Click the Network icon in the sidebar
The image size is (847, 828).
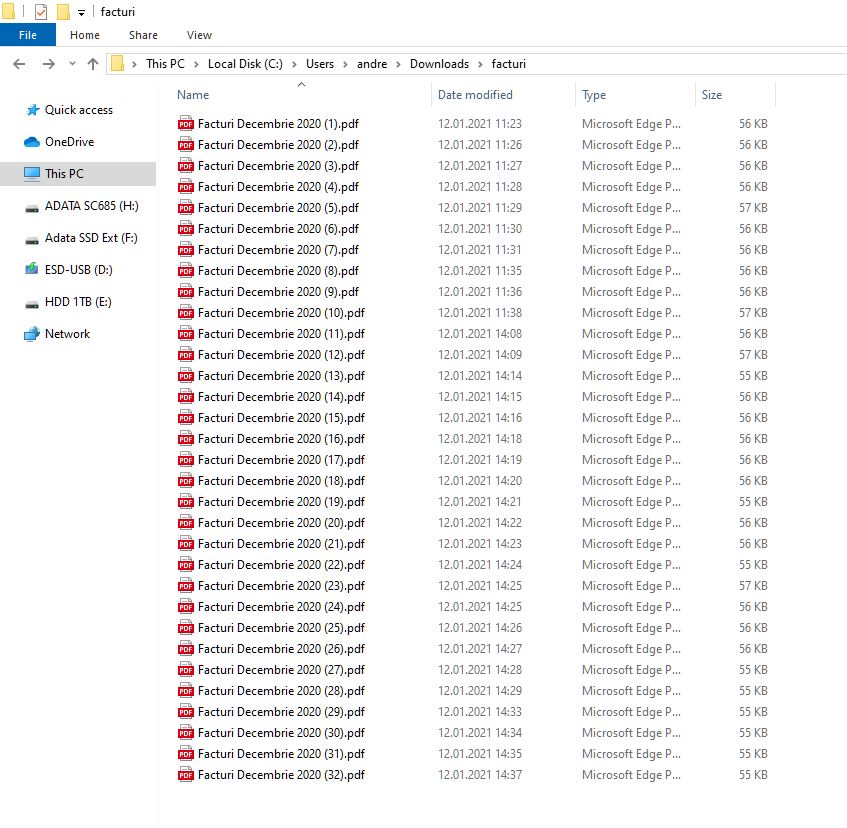pyautogui.click(x=32, y=334)
